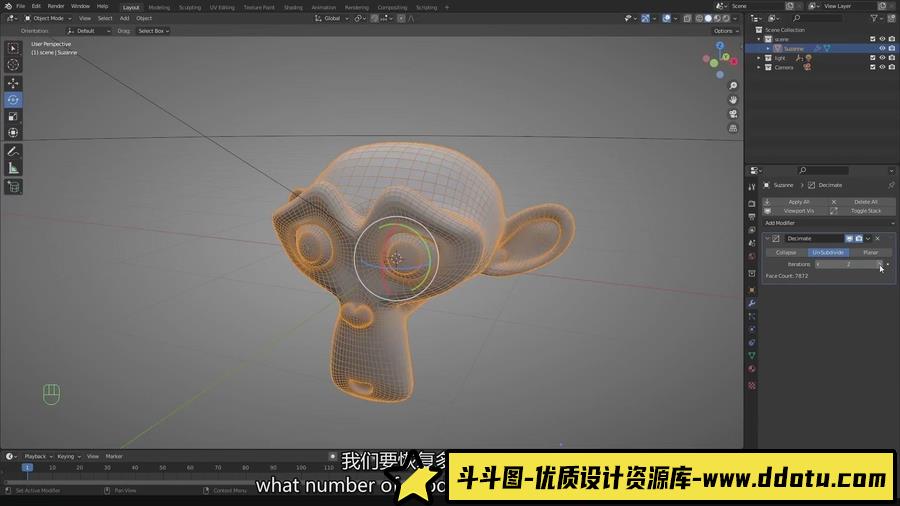Select the Collapse decimate mode
900x506 pixels.
tap(786, 252)
